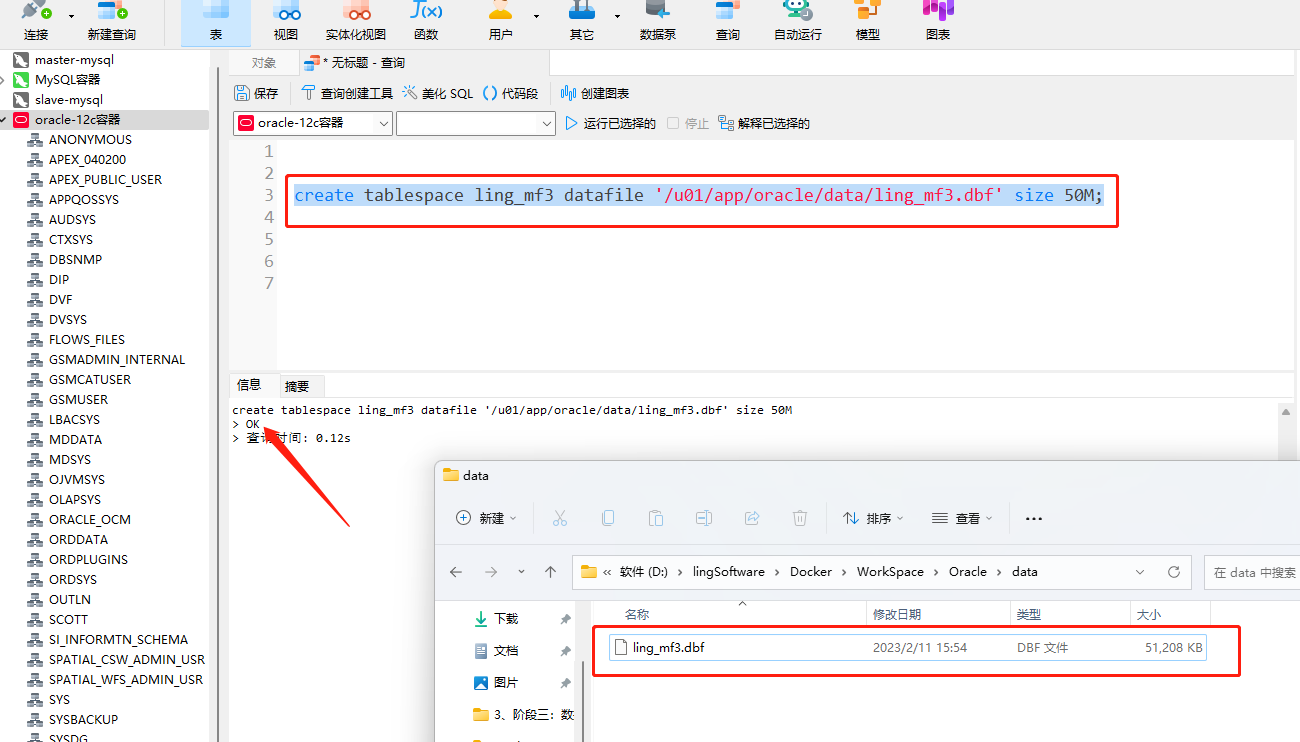Switch to the Objects (对象) tab
Screen dimensions: 1300x742
264,63
